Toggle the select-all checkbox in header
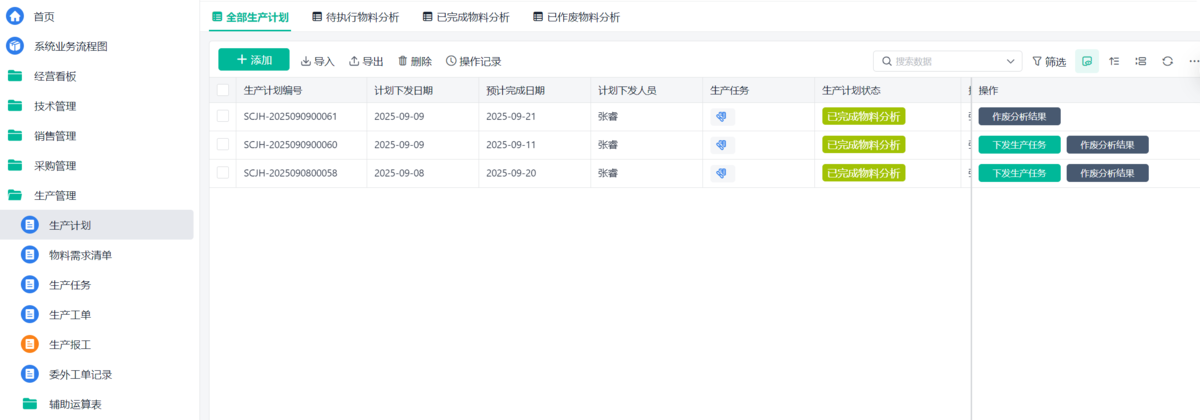The image size is (1200, 420). pyautogui.click(x=223, y=90)
